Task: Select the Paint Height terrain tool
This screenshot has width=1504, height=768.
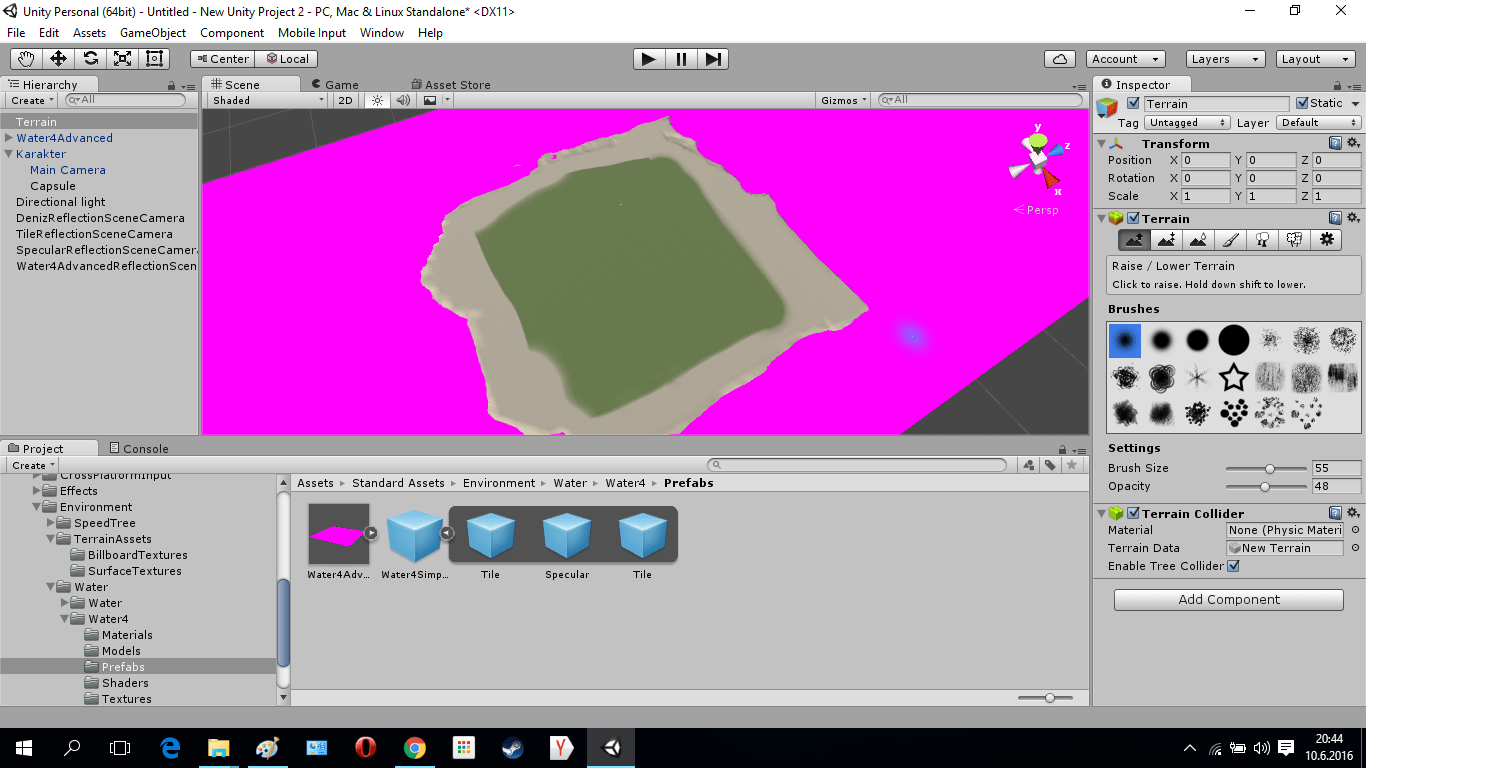Action: (x=1166, y=240)
